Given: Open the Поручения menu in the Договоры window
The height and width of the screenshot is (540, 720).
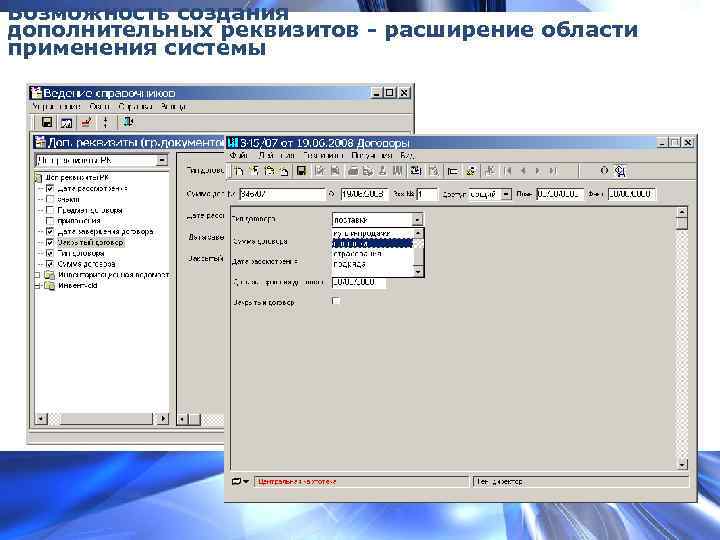Looking at the screenshot, I should click(x=371, y=156).
